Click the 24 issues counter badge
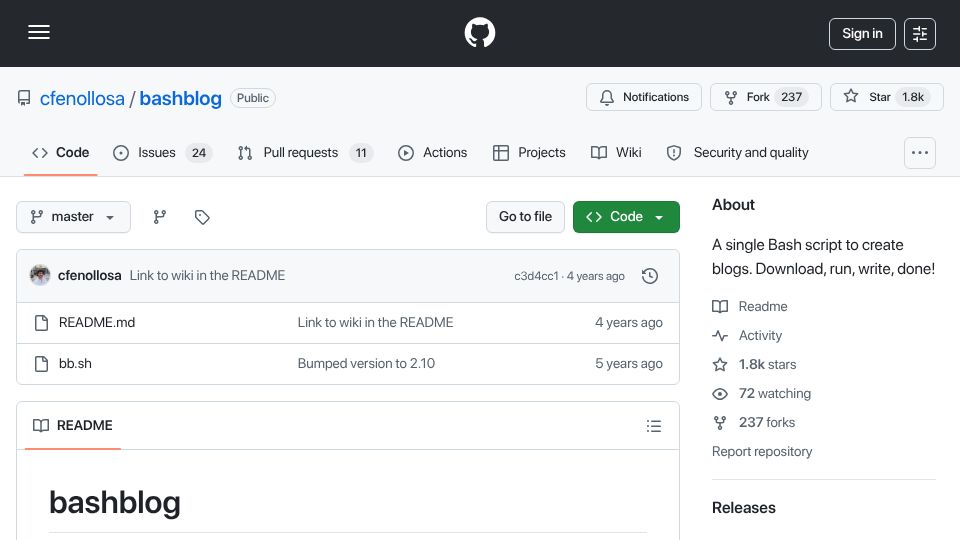960x540 pixels. (199, 152)
